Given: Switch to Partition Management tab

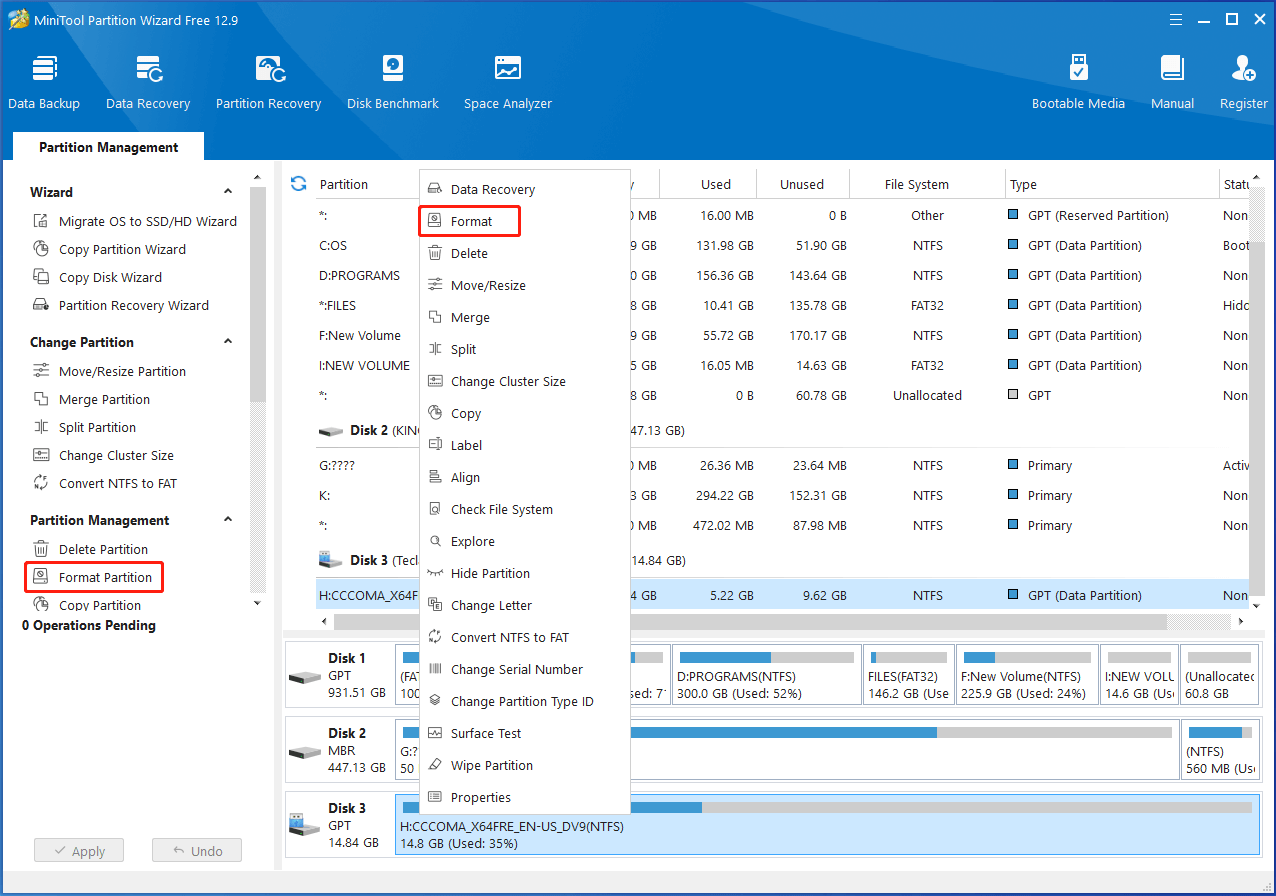Looking at the screenshot, I should click(108, 147).
